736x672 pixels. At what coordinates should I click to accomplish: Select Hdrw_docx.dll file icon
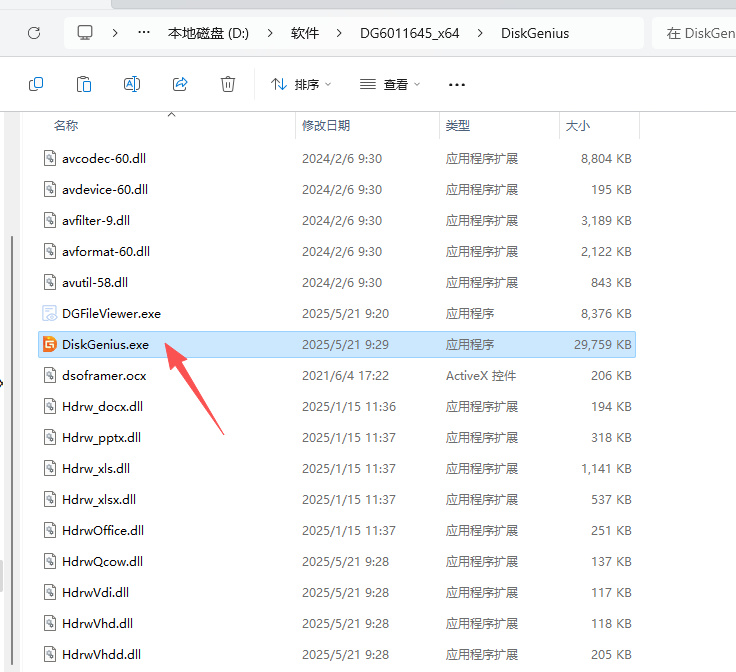click(x=50, y=406)
